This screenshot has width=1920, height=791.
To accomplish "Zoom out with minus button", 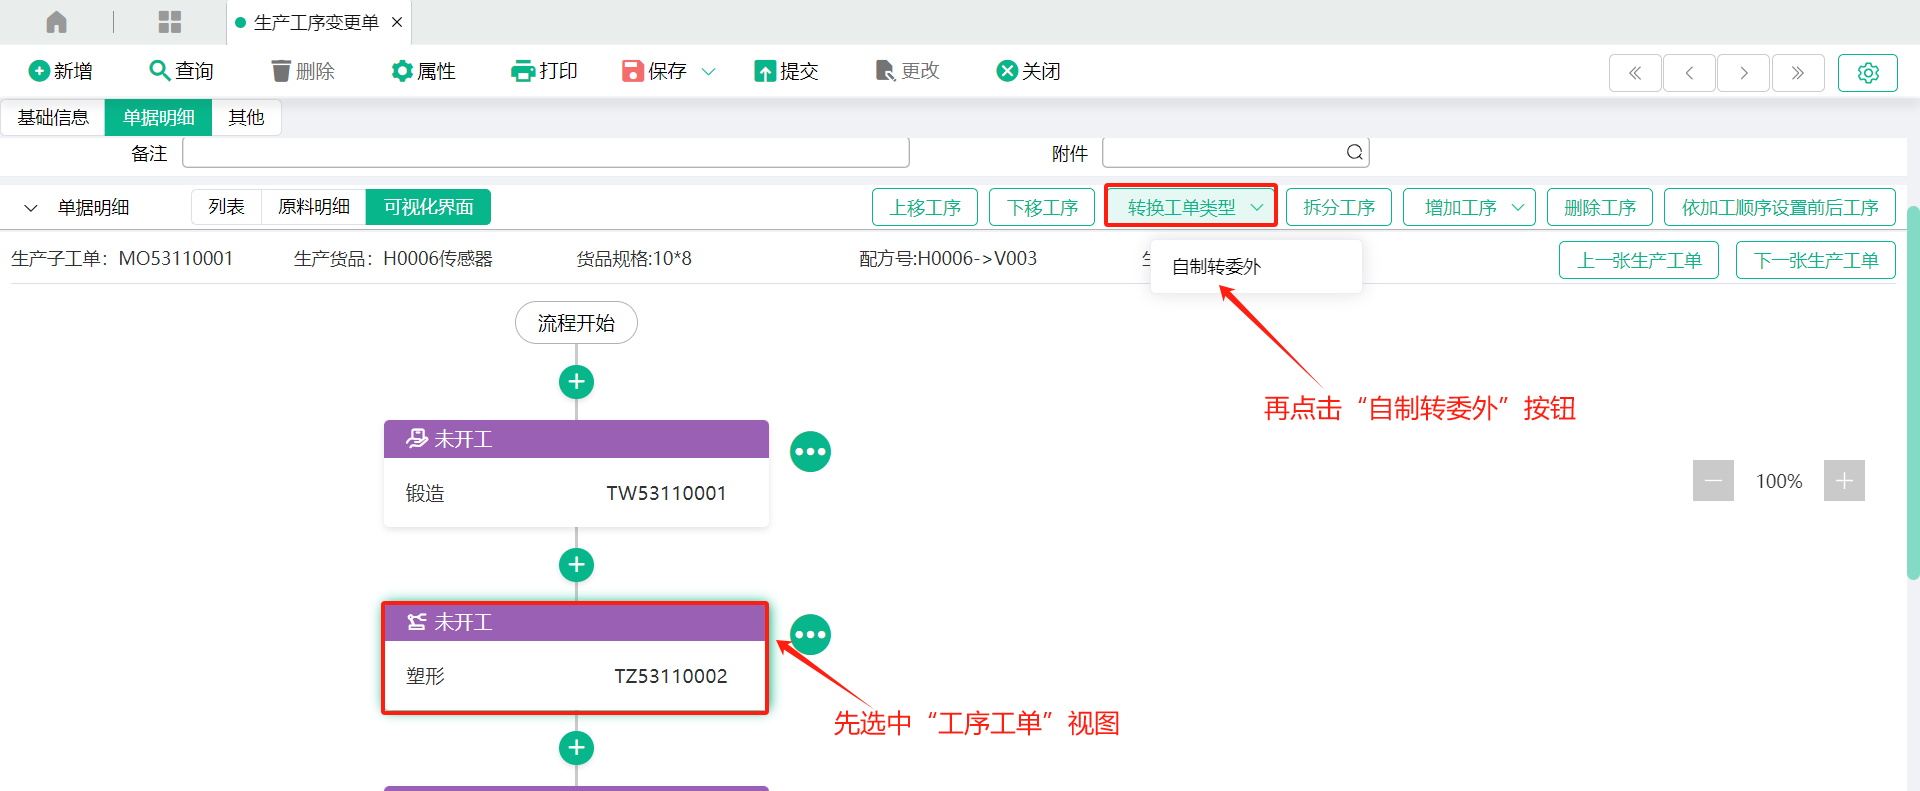I will 1713,481.
